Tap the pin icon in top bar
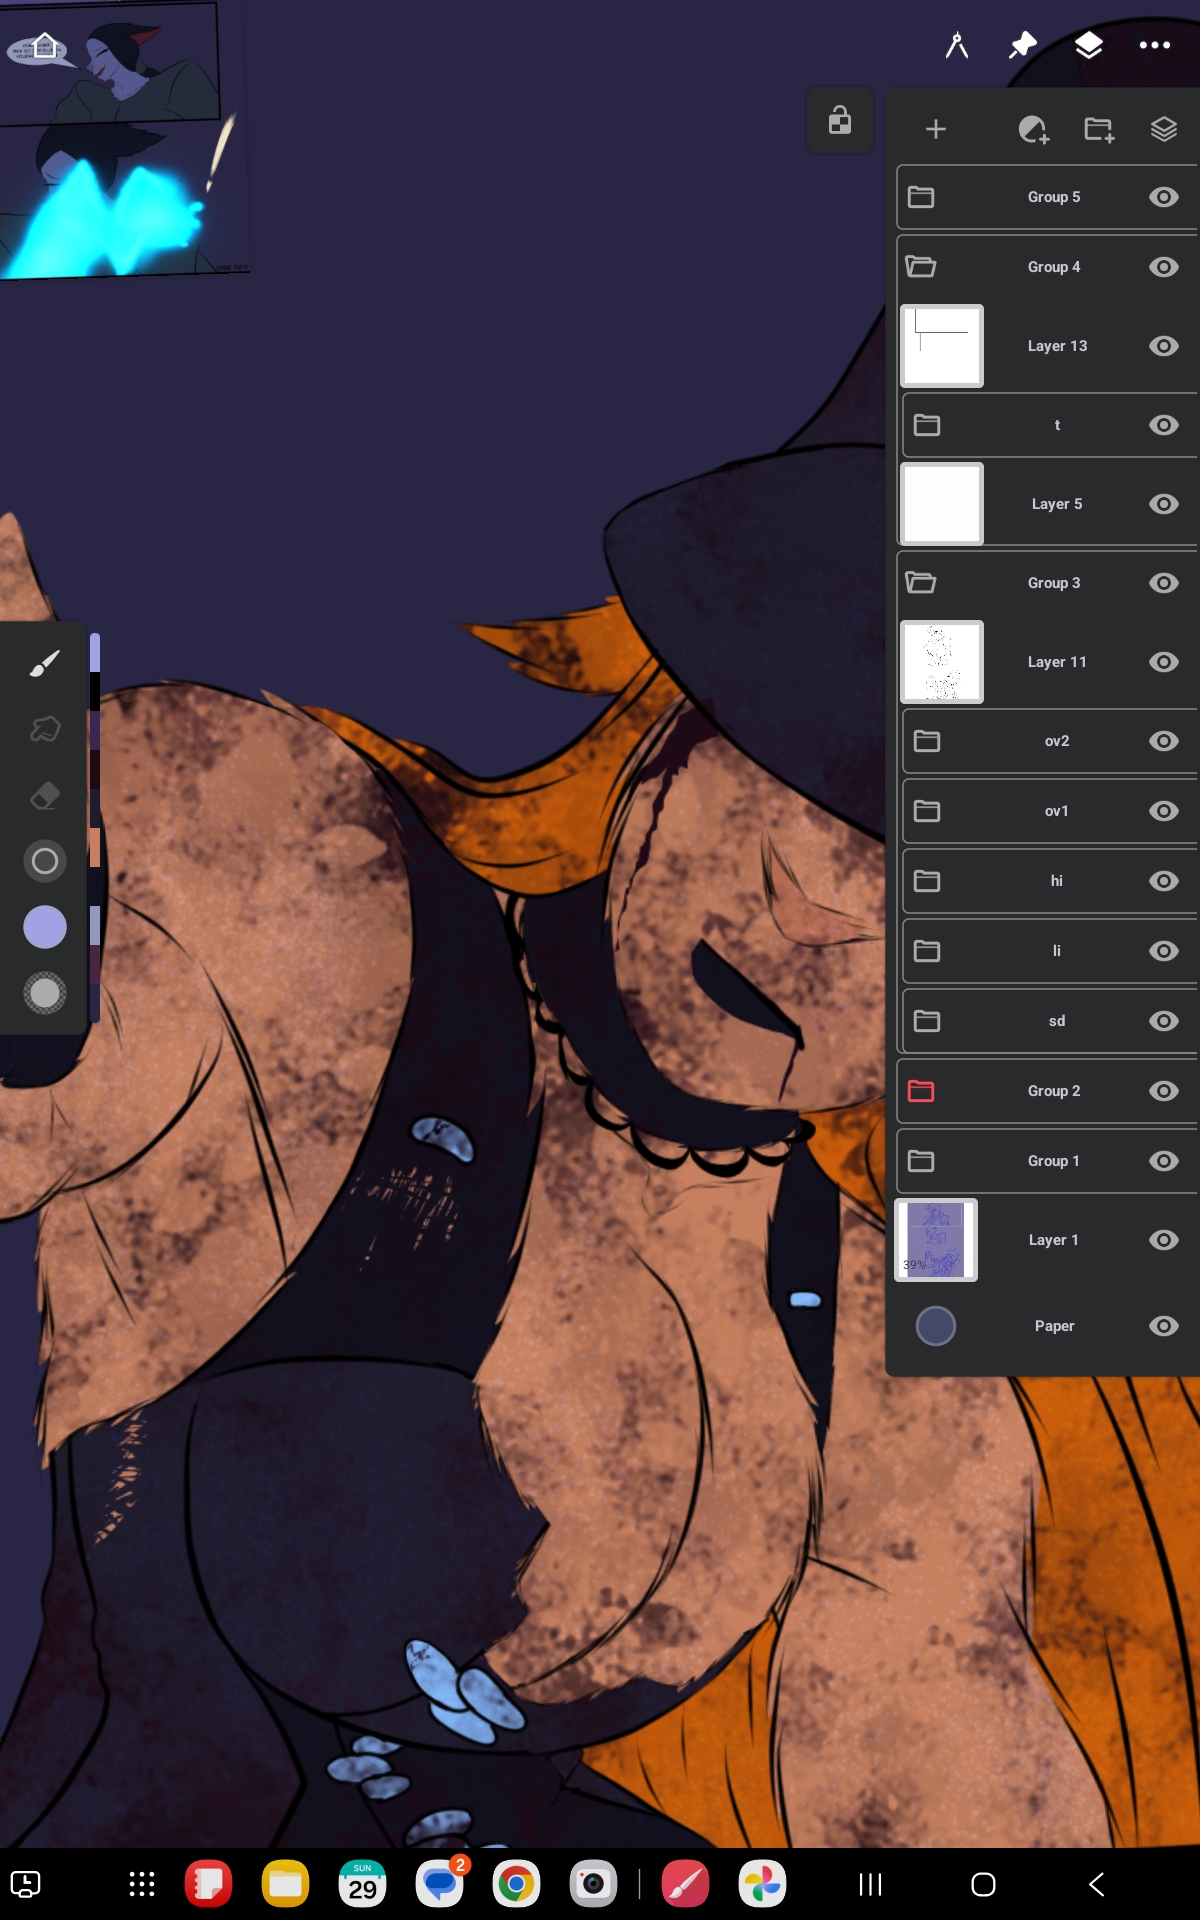The width and height of the screenshot is (1200, 1920). click(1022, 45)
